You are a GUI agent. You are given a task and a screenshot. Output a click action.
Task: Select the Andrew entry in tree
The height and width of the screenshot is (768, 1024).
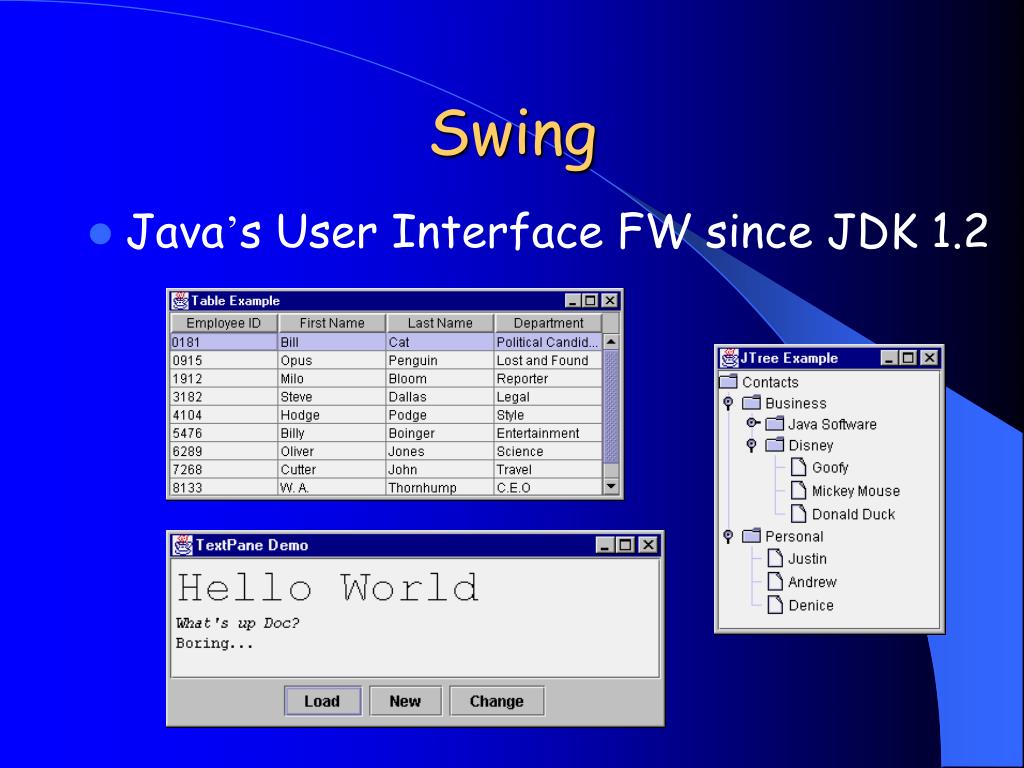(811, 582)
